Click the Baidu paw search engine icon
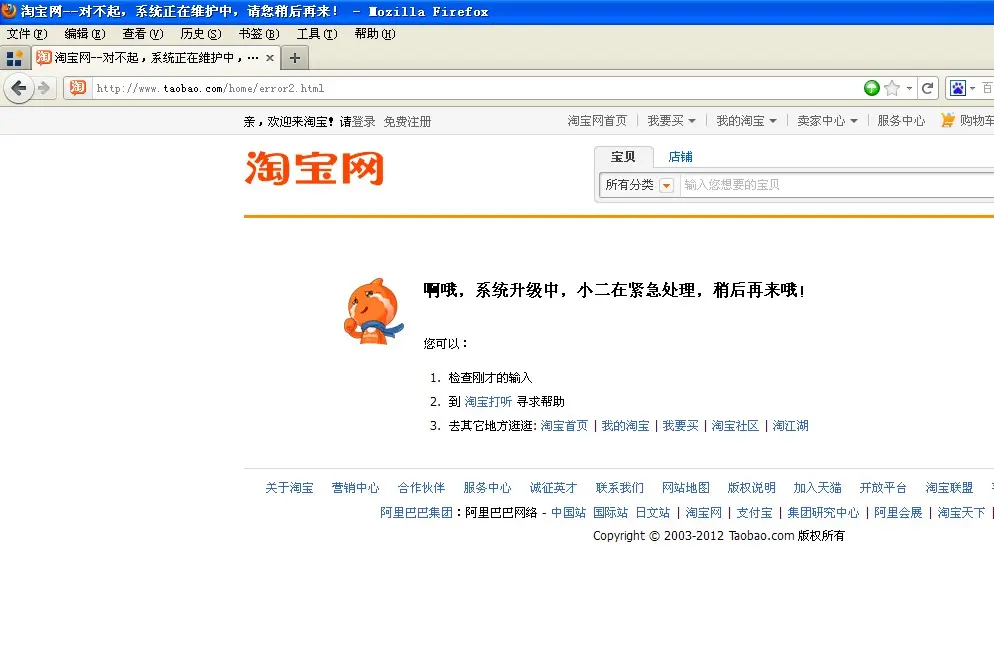This screenshot has height=654, width=994. point(957,88)
